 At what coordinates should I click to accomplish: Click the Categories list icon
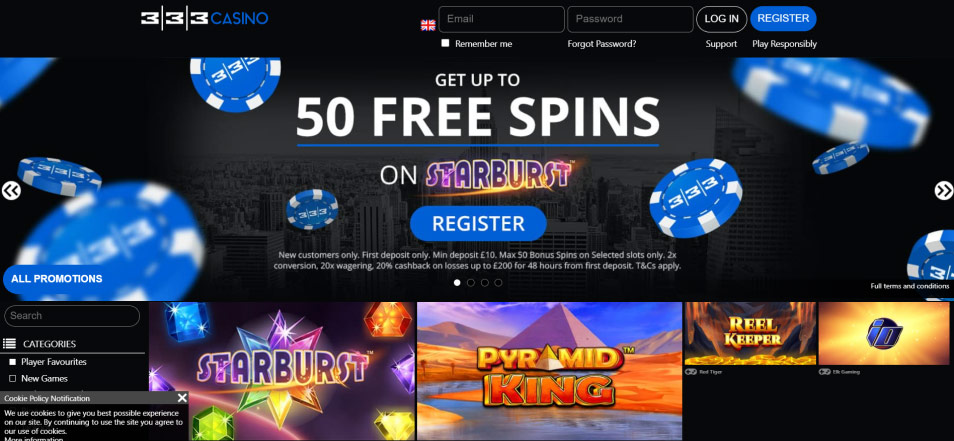pyautogui.click(x=9, y=344)
